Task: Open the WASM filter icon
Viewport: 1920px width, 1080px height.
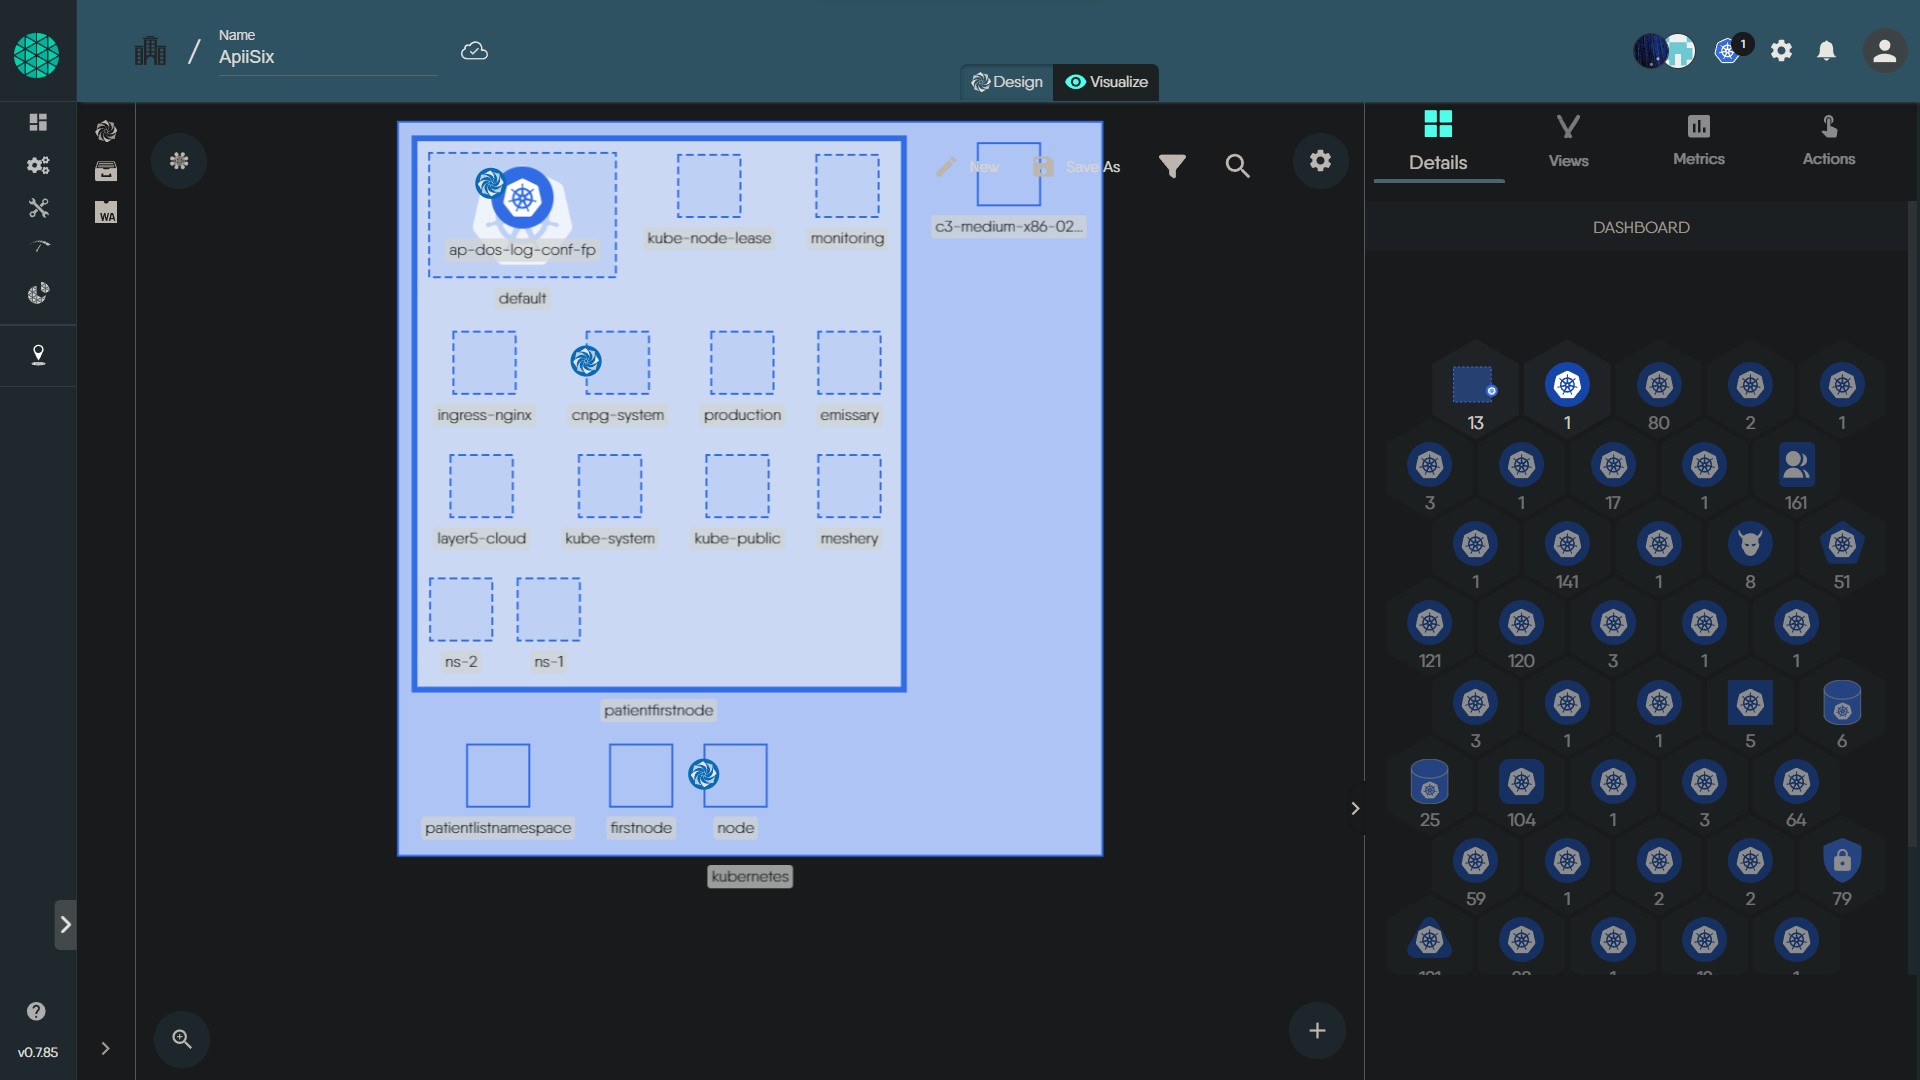Action: tap(106, 212)
